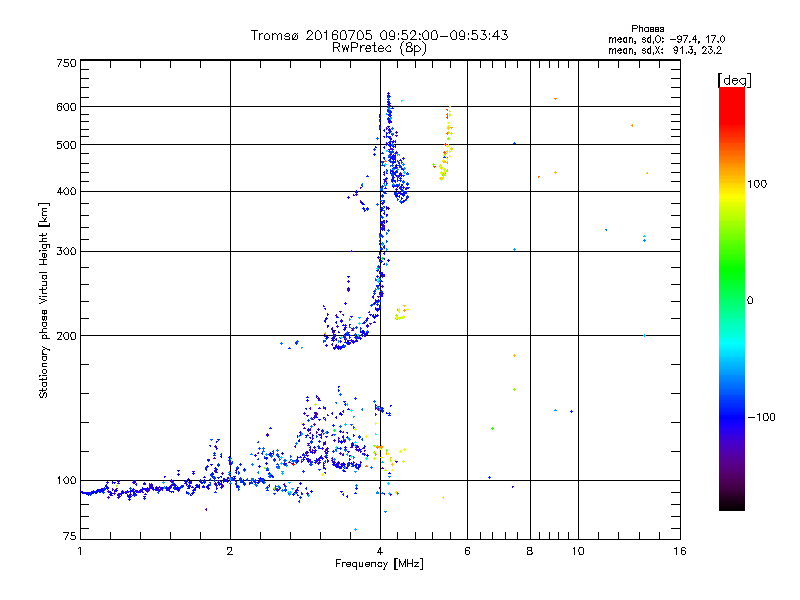
Task: Click the "Frequency [MHz]" x-axis title
Action: click(379, 564)
